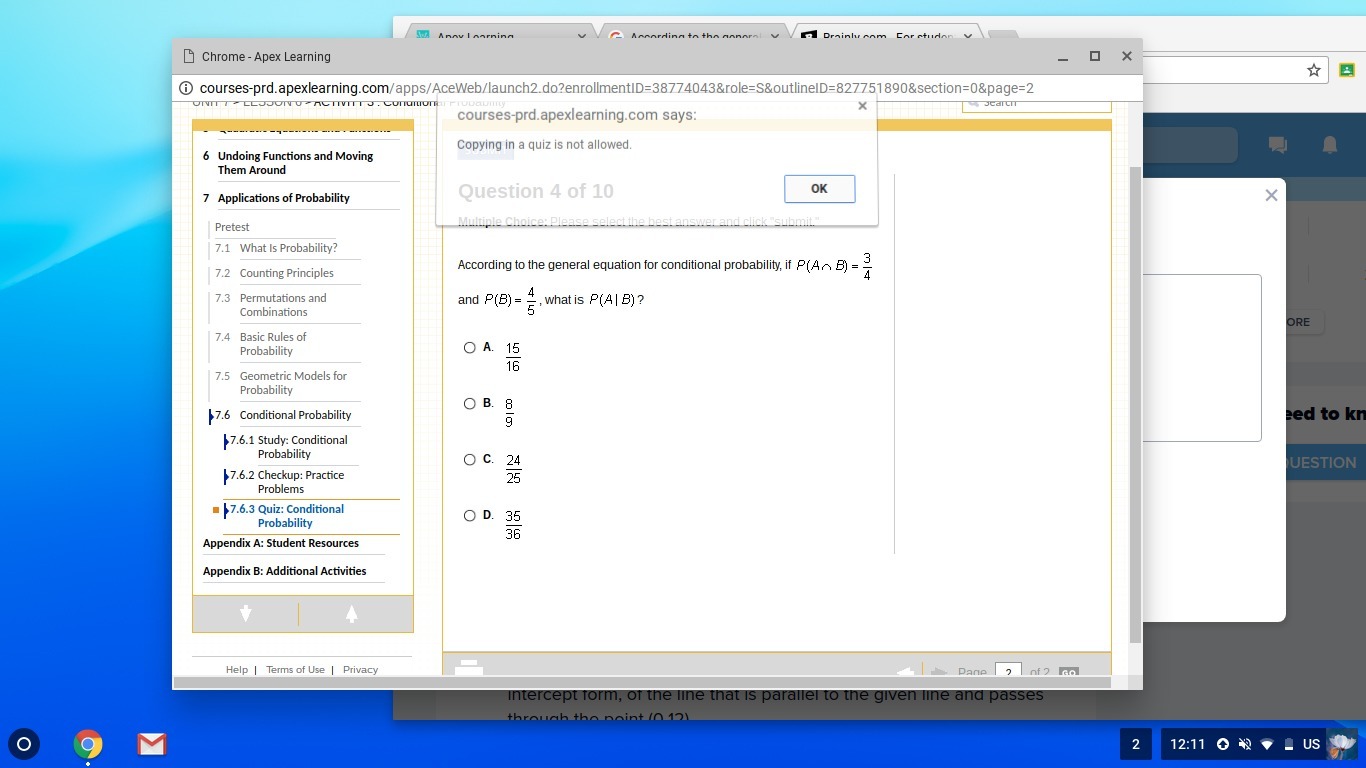
Task: Select answer C, 24/25
Action: (470, 460)
